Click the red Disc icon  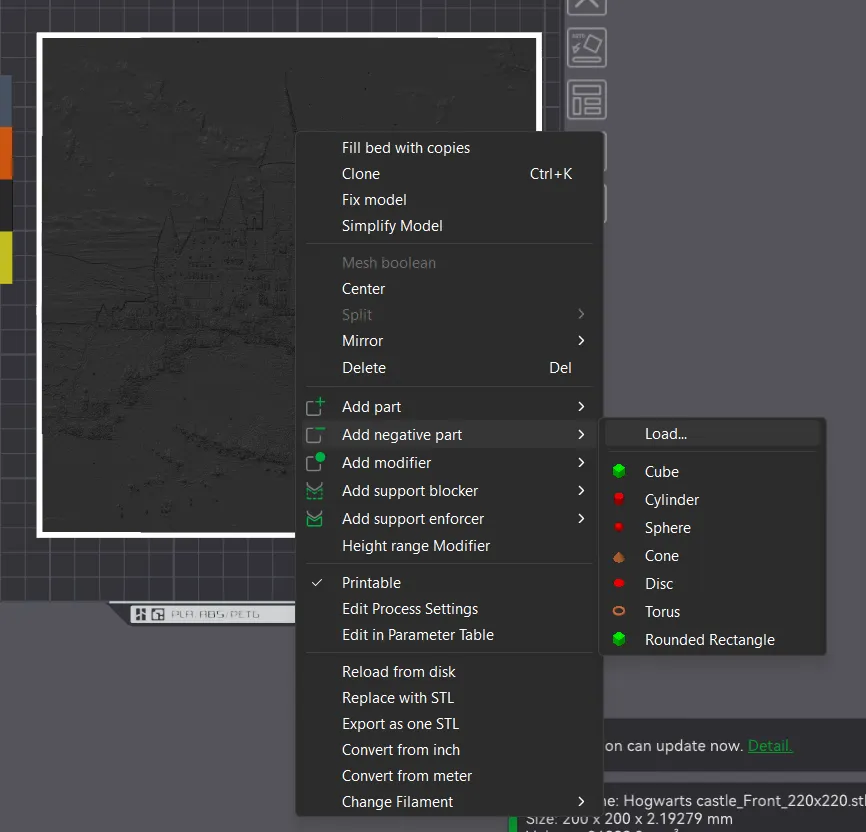click(619, 583)
